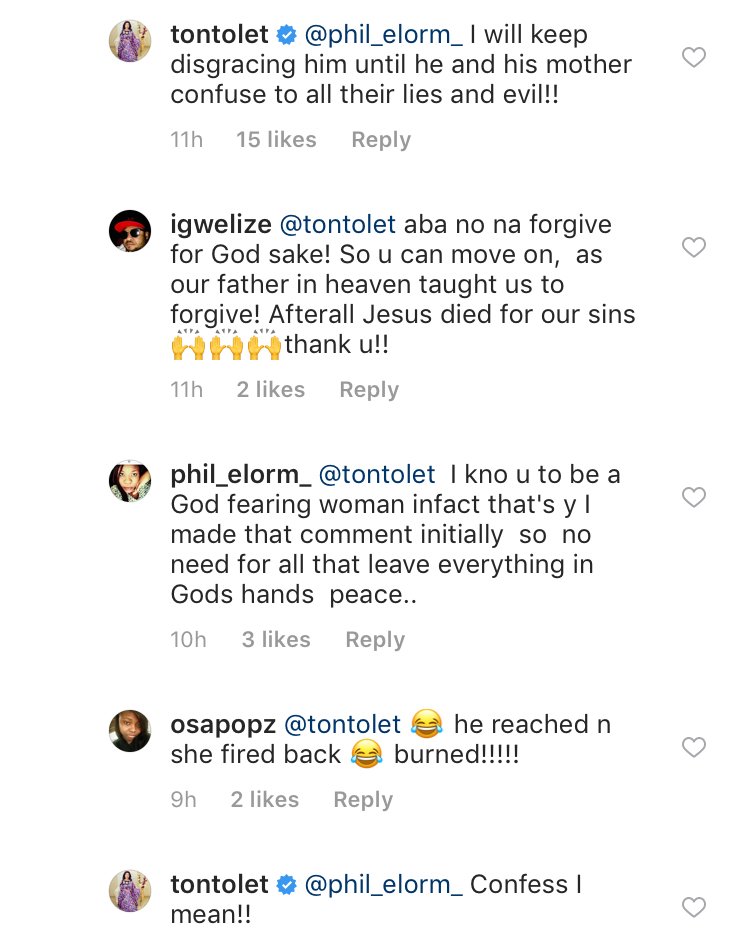Image resolution: width=750 pixels, height=937 pixels.
Task: Reply to igwelize's comment
Action: click(369, 390)
